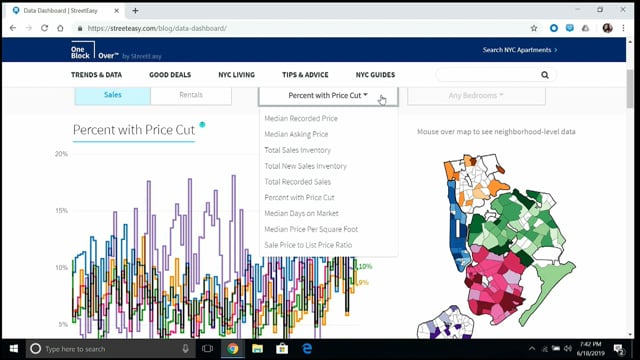Click the site search magnifier icon
The image size is (640, 360).
[545, 75]
